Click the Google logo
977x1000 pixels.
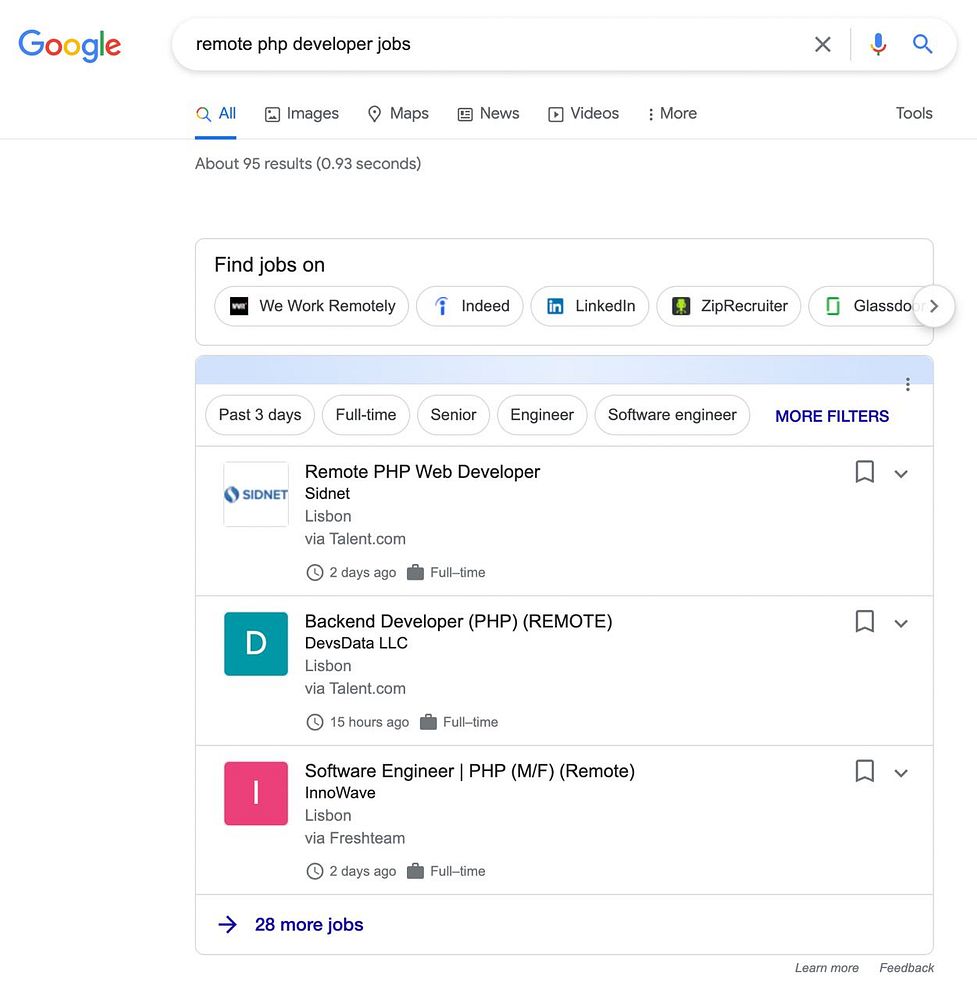point(70,45)
